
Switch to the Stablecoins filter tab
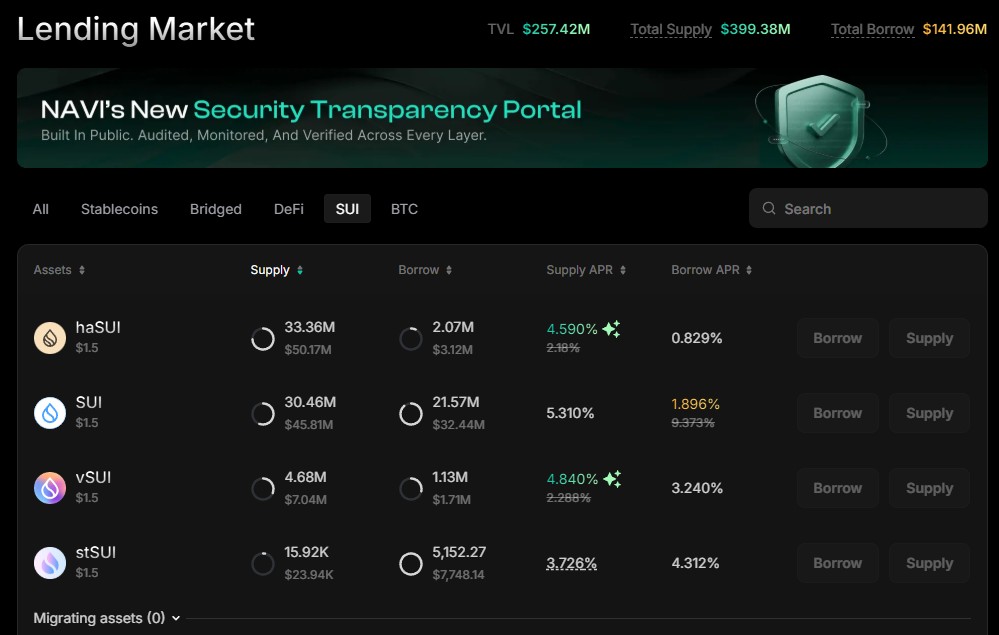pos(119,209)
